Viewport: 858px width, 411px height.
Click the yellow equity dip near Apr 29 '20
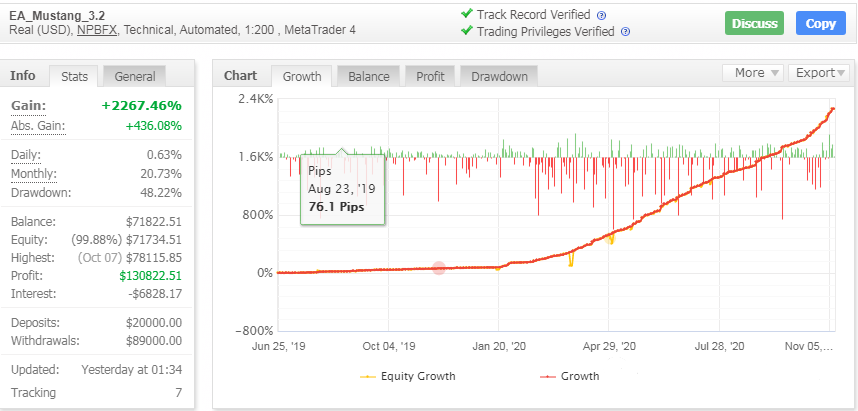610,240
